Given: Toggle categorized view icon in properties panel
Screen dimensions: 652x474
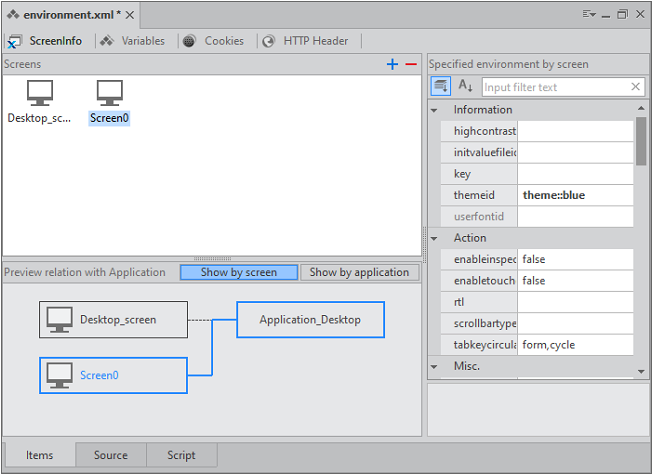Looking at the screenshot, I should coord(441,87).
